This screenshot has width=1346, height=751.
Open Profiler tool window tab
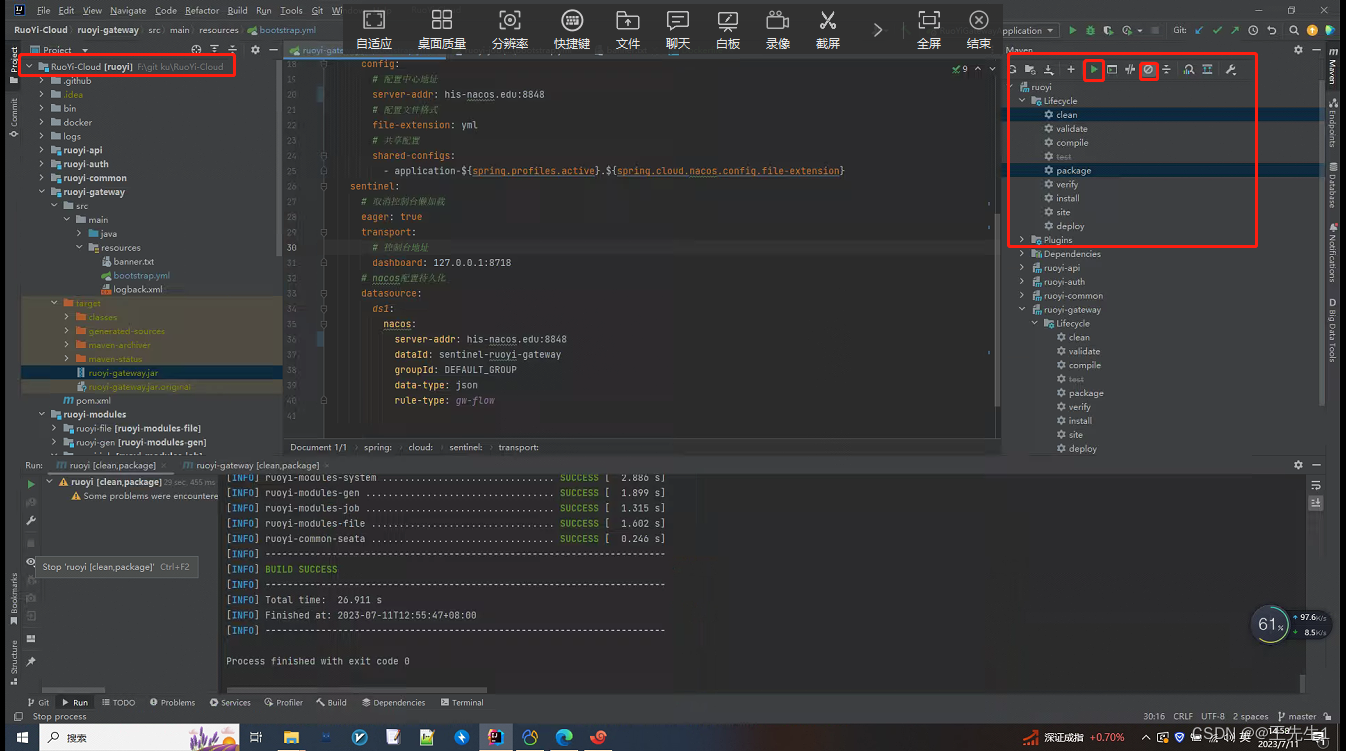[284, 702]
